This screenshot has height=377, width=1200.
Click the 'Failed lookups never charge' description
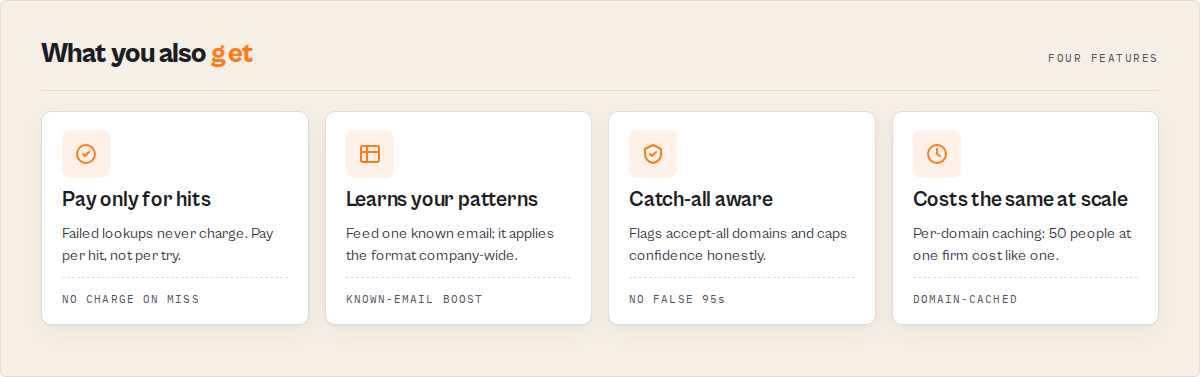168,244
